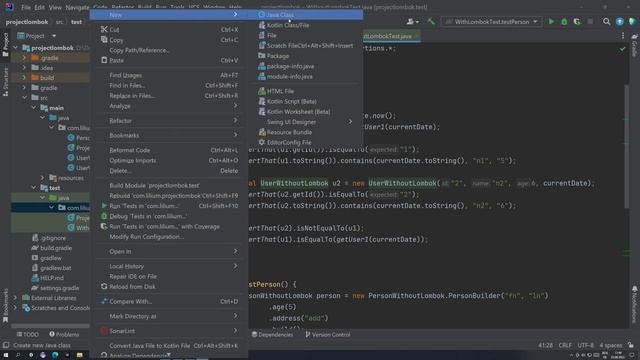Open the Version Control tool window tab
Viewport: 640px width, 360px height.
tap(328, 335)
